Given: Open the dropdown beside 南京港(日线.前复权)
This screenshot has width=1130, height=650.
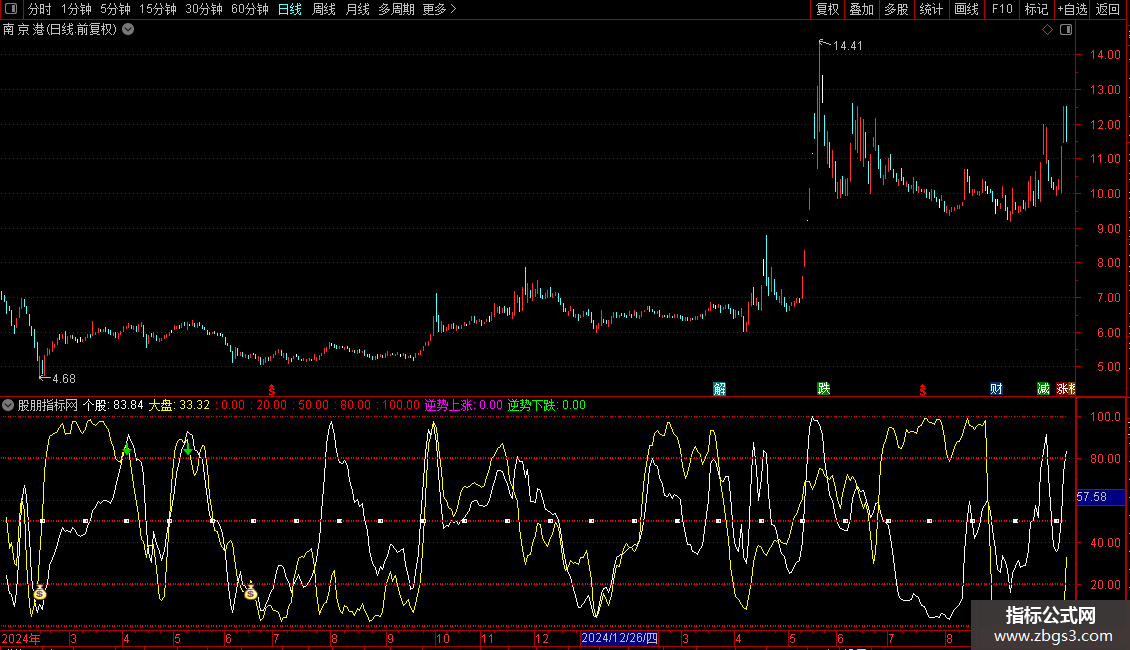Looking at the screenshot, I should click(x=128, y=30).
